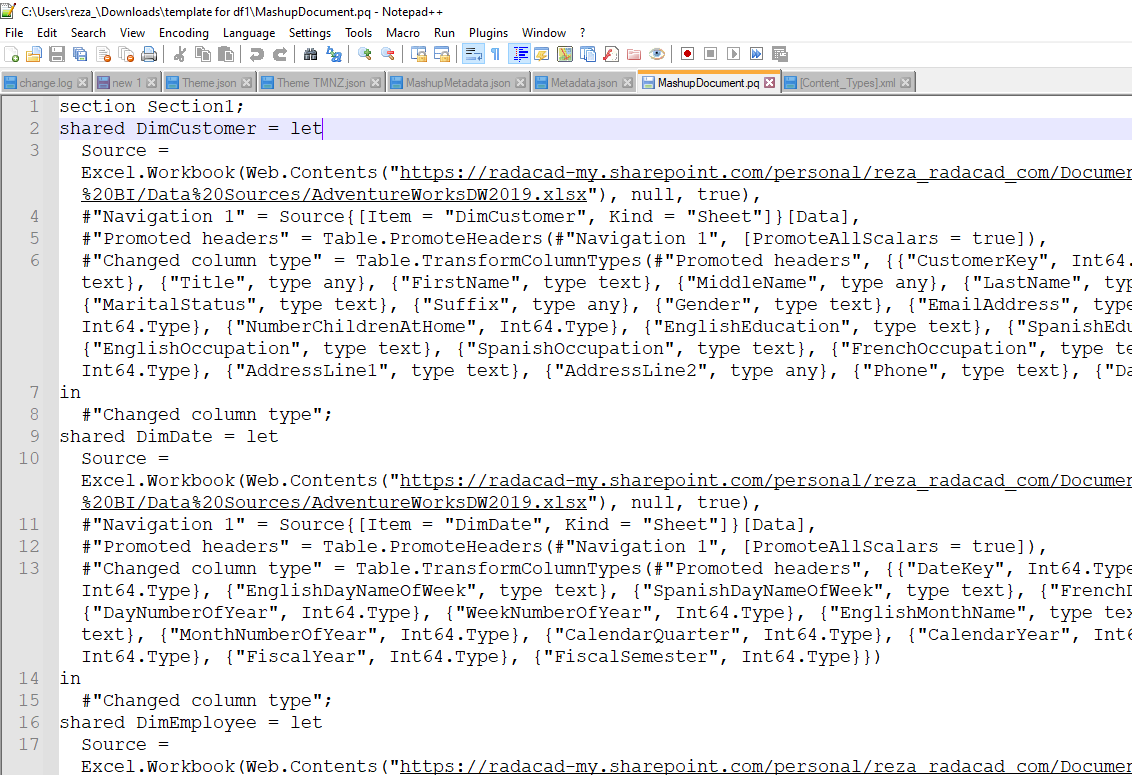1132x775 pixels.
Task: Click the Undo arrow icon
Action: [257, 54]
